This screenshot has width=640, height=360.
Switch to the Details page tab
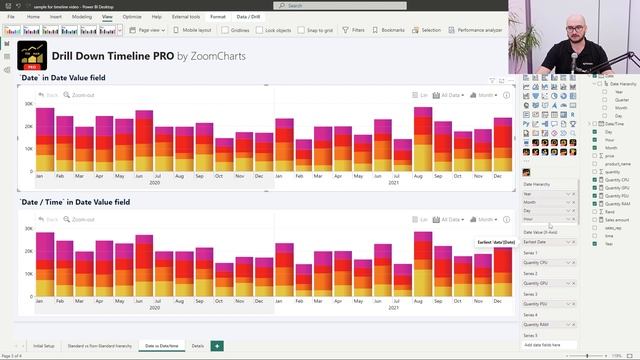198,346
